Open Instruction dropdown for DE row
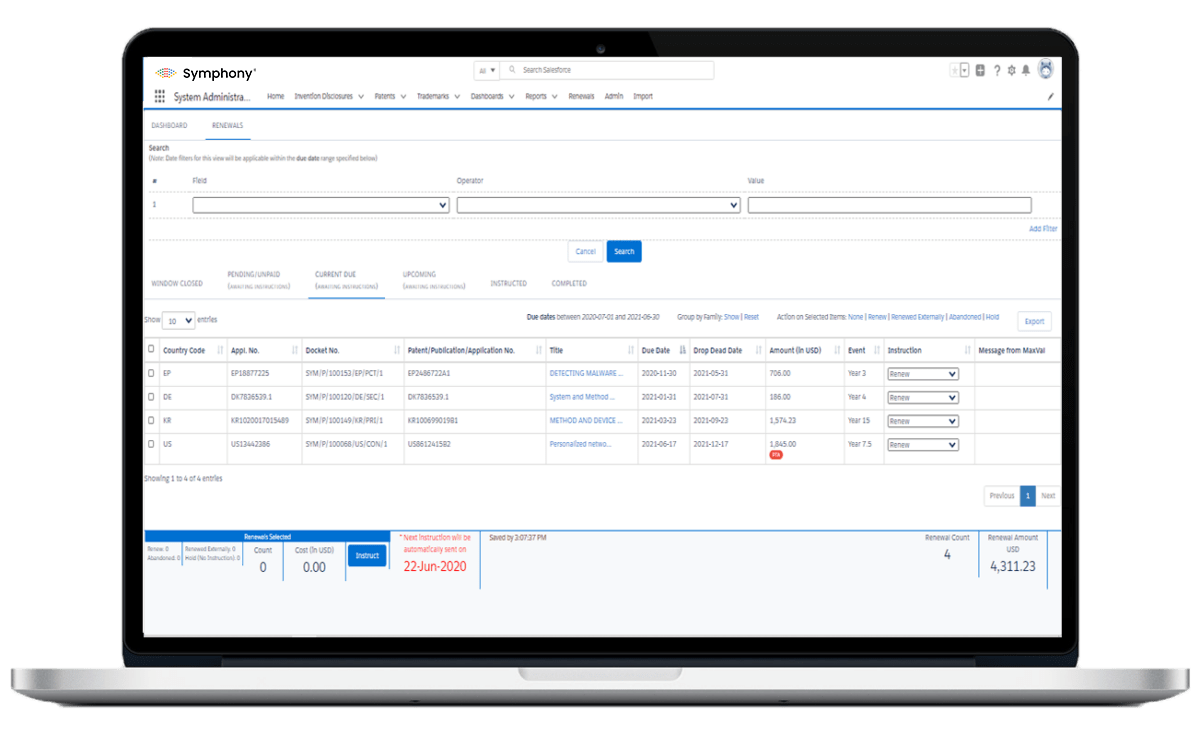1200x746 pixels. point(923,398)
